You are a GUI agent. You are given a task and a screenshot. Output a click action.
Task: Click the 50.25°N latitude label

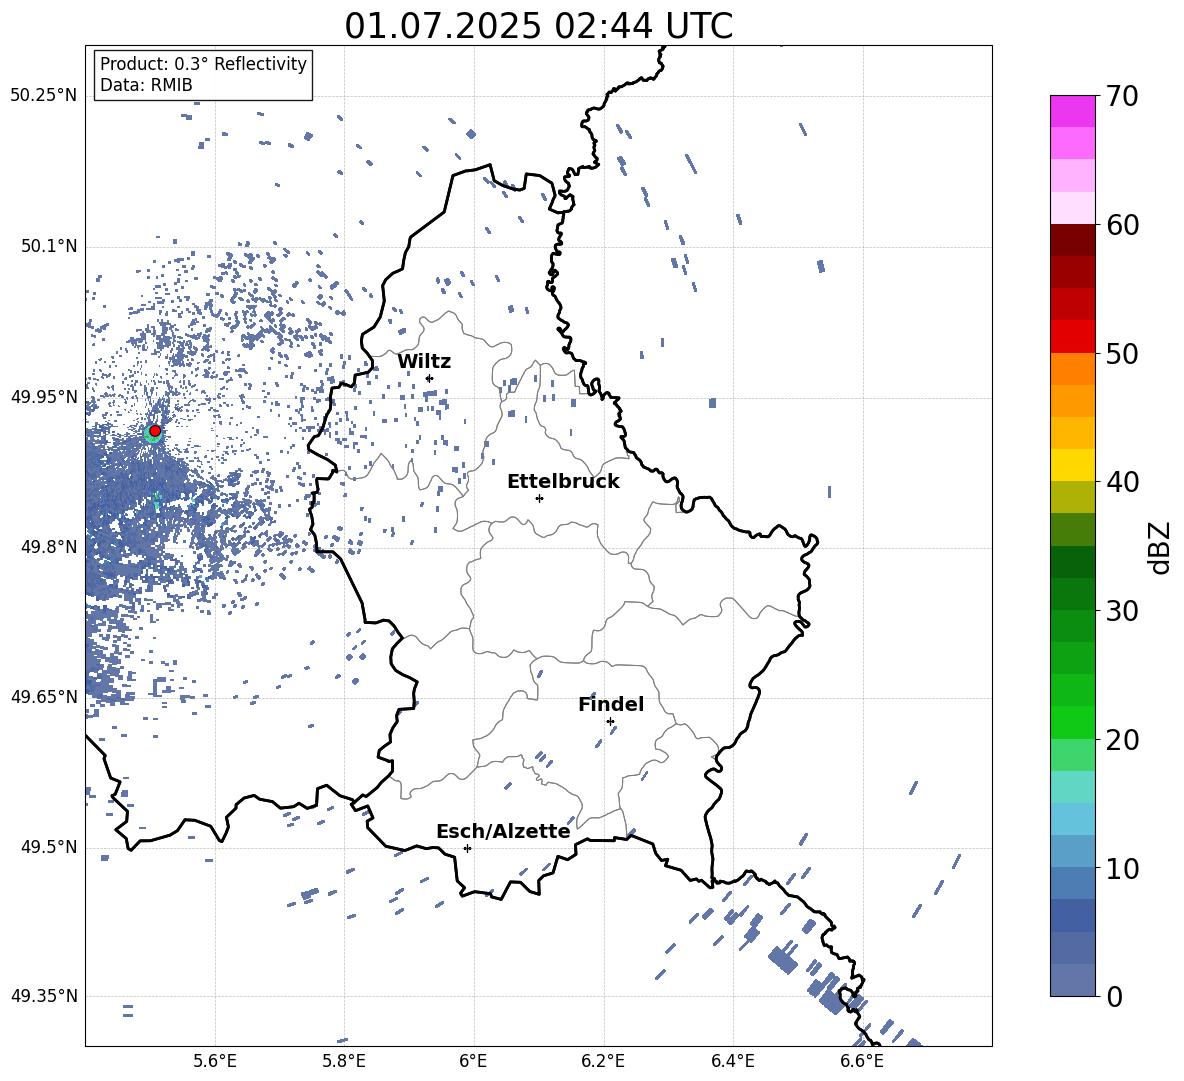point(43,96)
